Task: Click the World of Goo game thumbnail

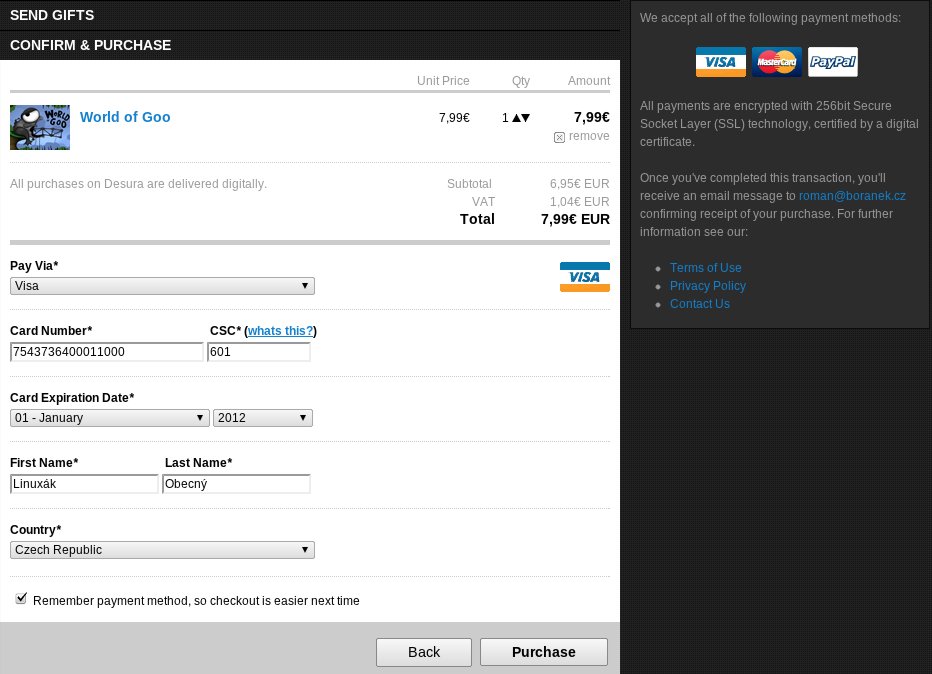Action: tap(40, 127)
